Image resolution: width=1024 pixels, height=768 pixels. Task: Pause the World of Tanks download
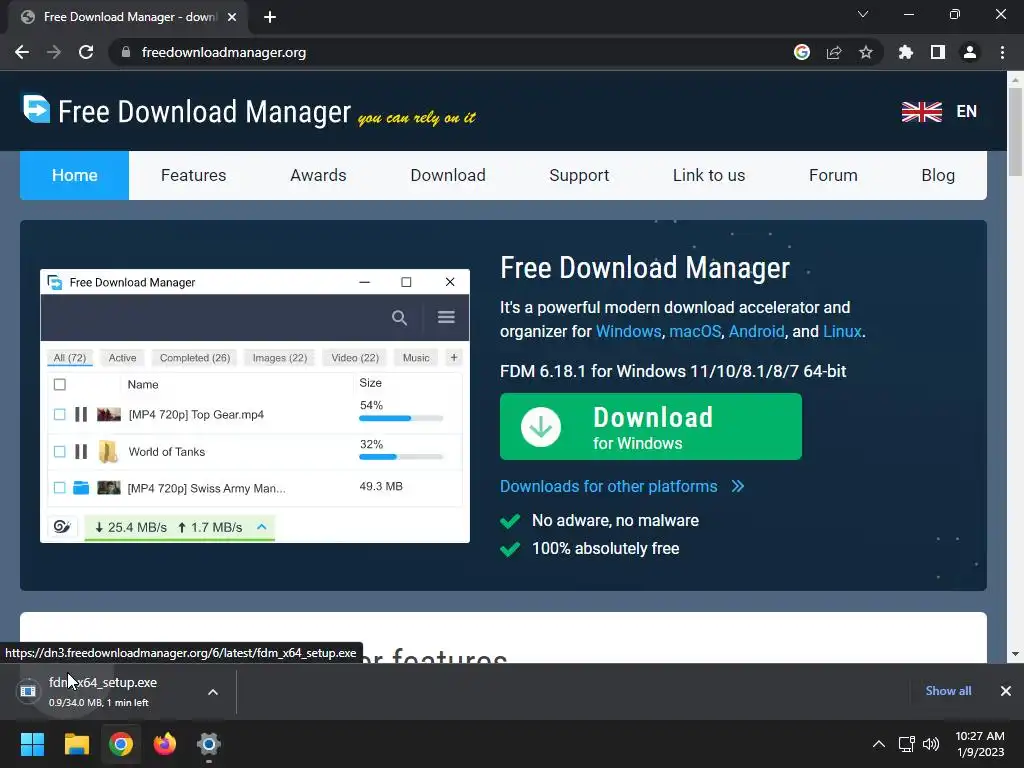point(81,451)
